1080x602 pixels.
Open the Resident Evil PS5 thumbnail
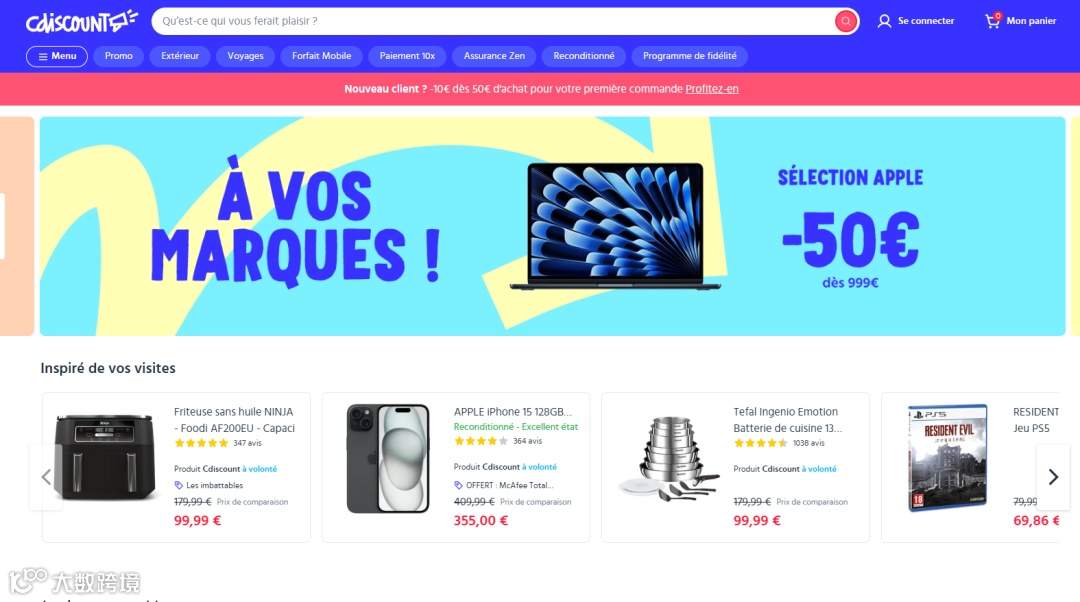(948, 457)
